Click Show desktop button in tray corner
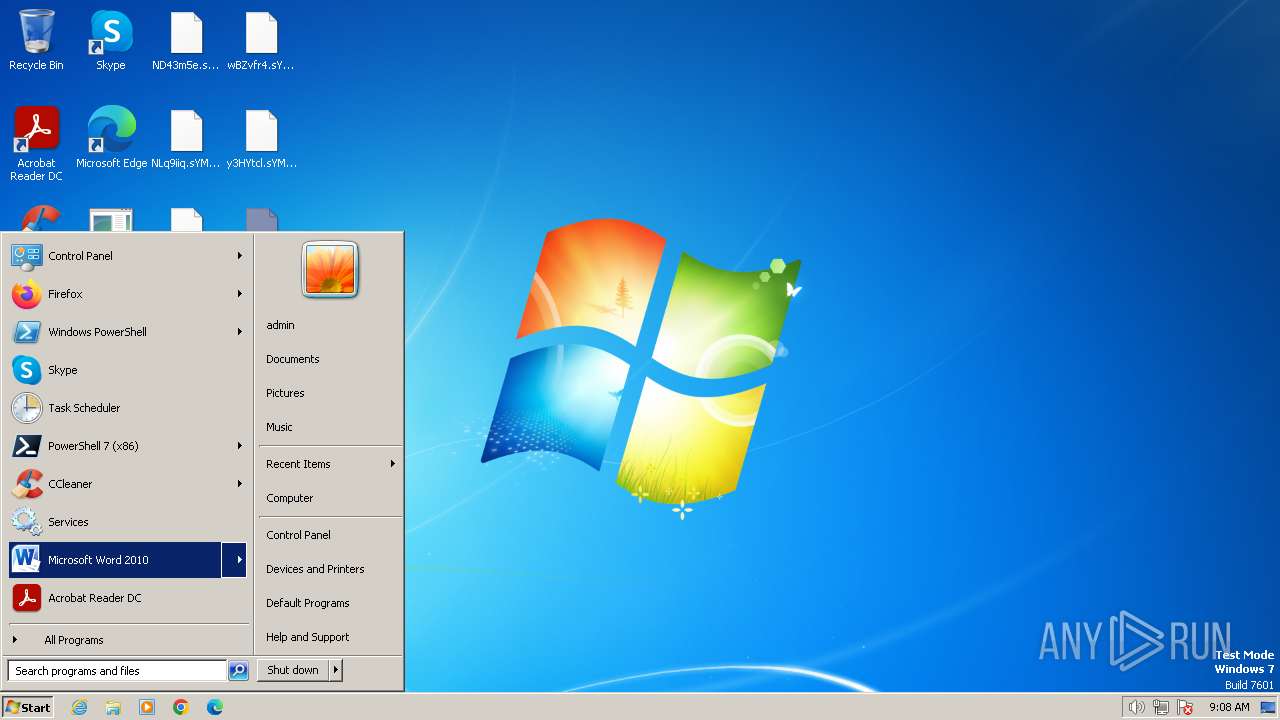The image size is (1280, 720). (1268, 707)
